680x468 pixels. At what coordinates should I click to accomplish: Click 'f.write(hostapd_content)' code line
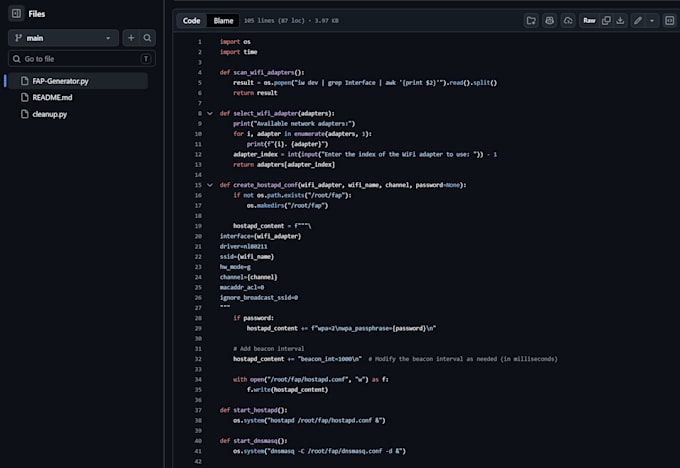click(x=287, y=390)
